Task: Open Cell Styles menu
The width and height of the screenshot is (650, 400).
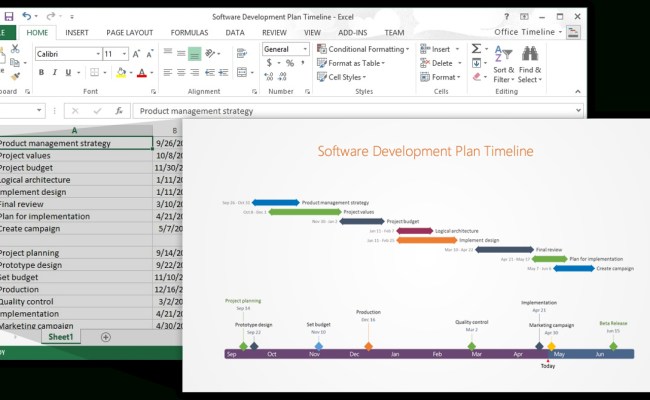Action: (342, 77)
